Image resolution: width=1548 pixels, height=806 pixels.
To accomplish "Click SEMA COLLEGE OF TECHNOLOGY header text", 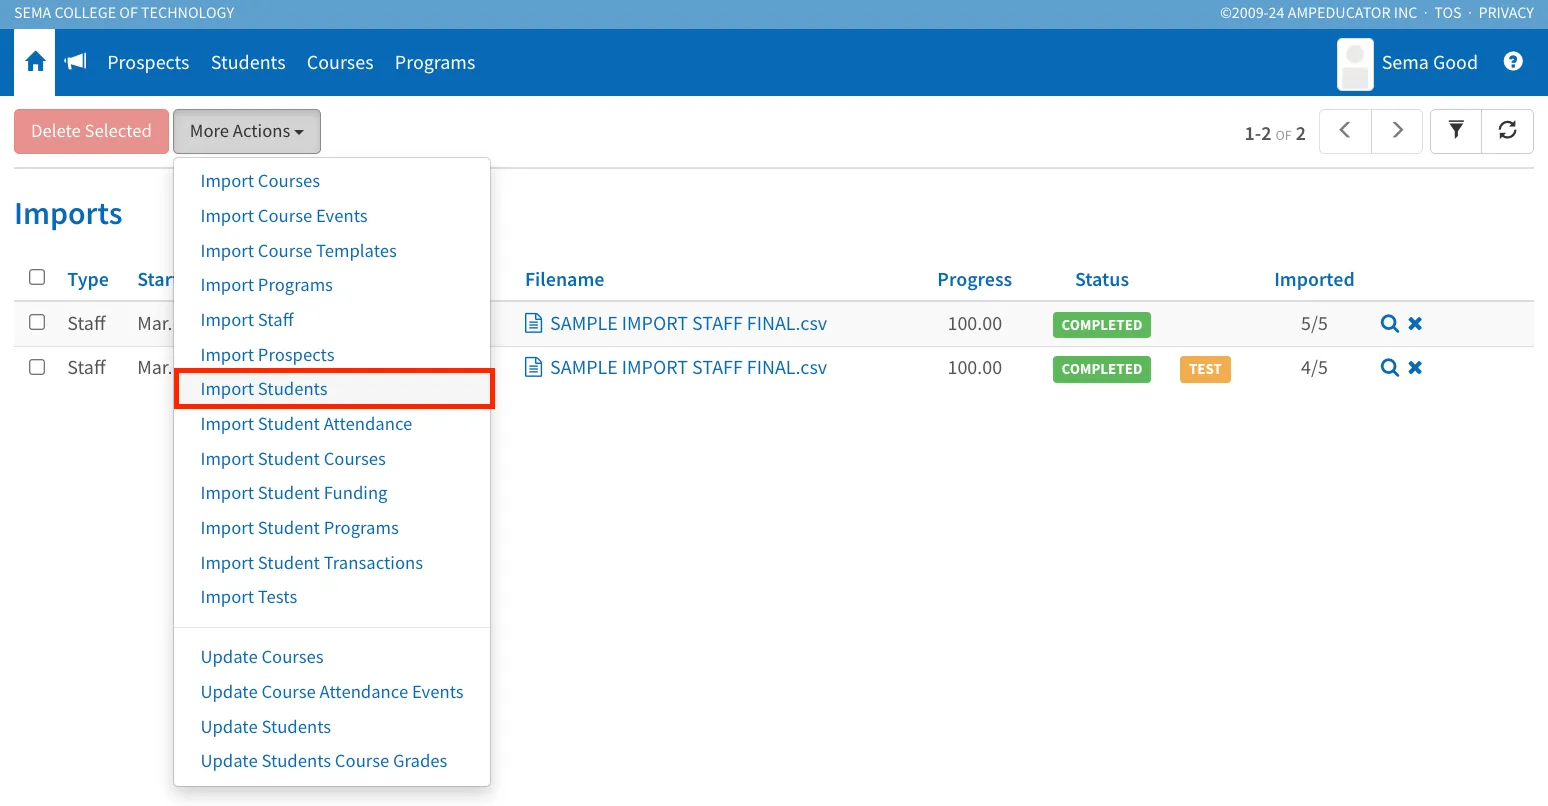I will (124, 13).
